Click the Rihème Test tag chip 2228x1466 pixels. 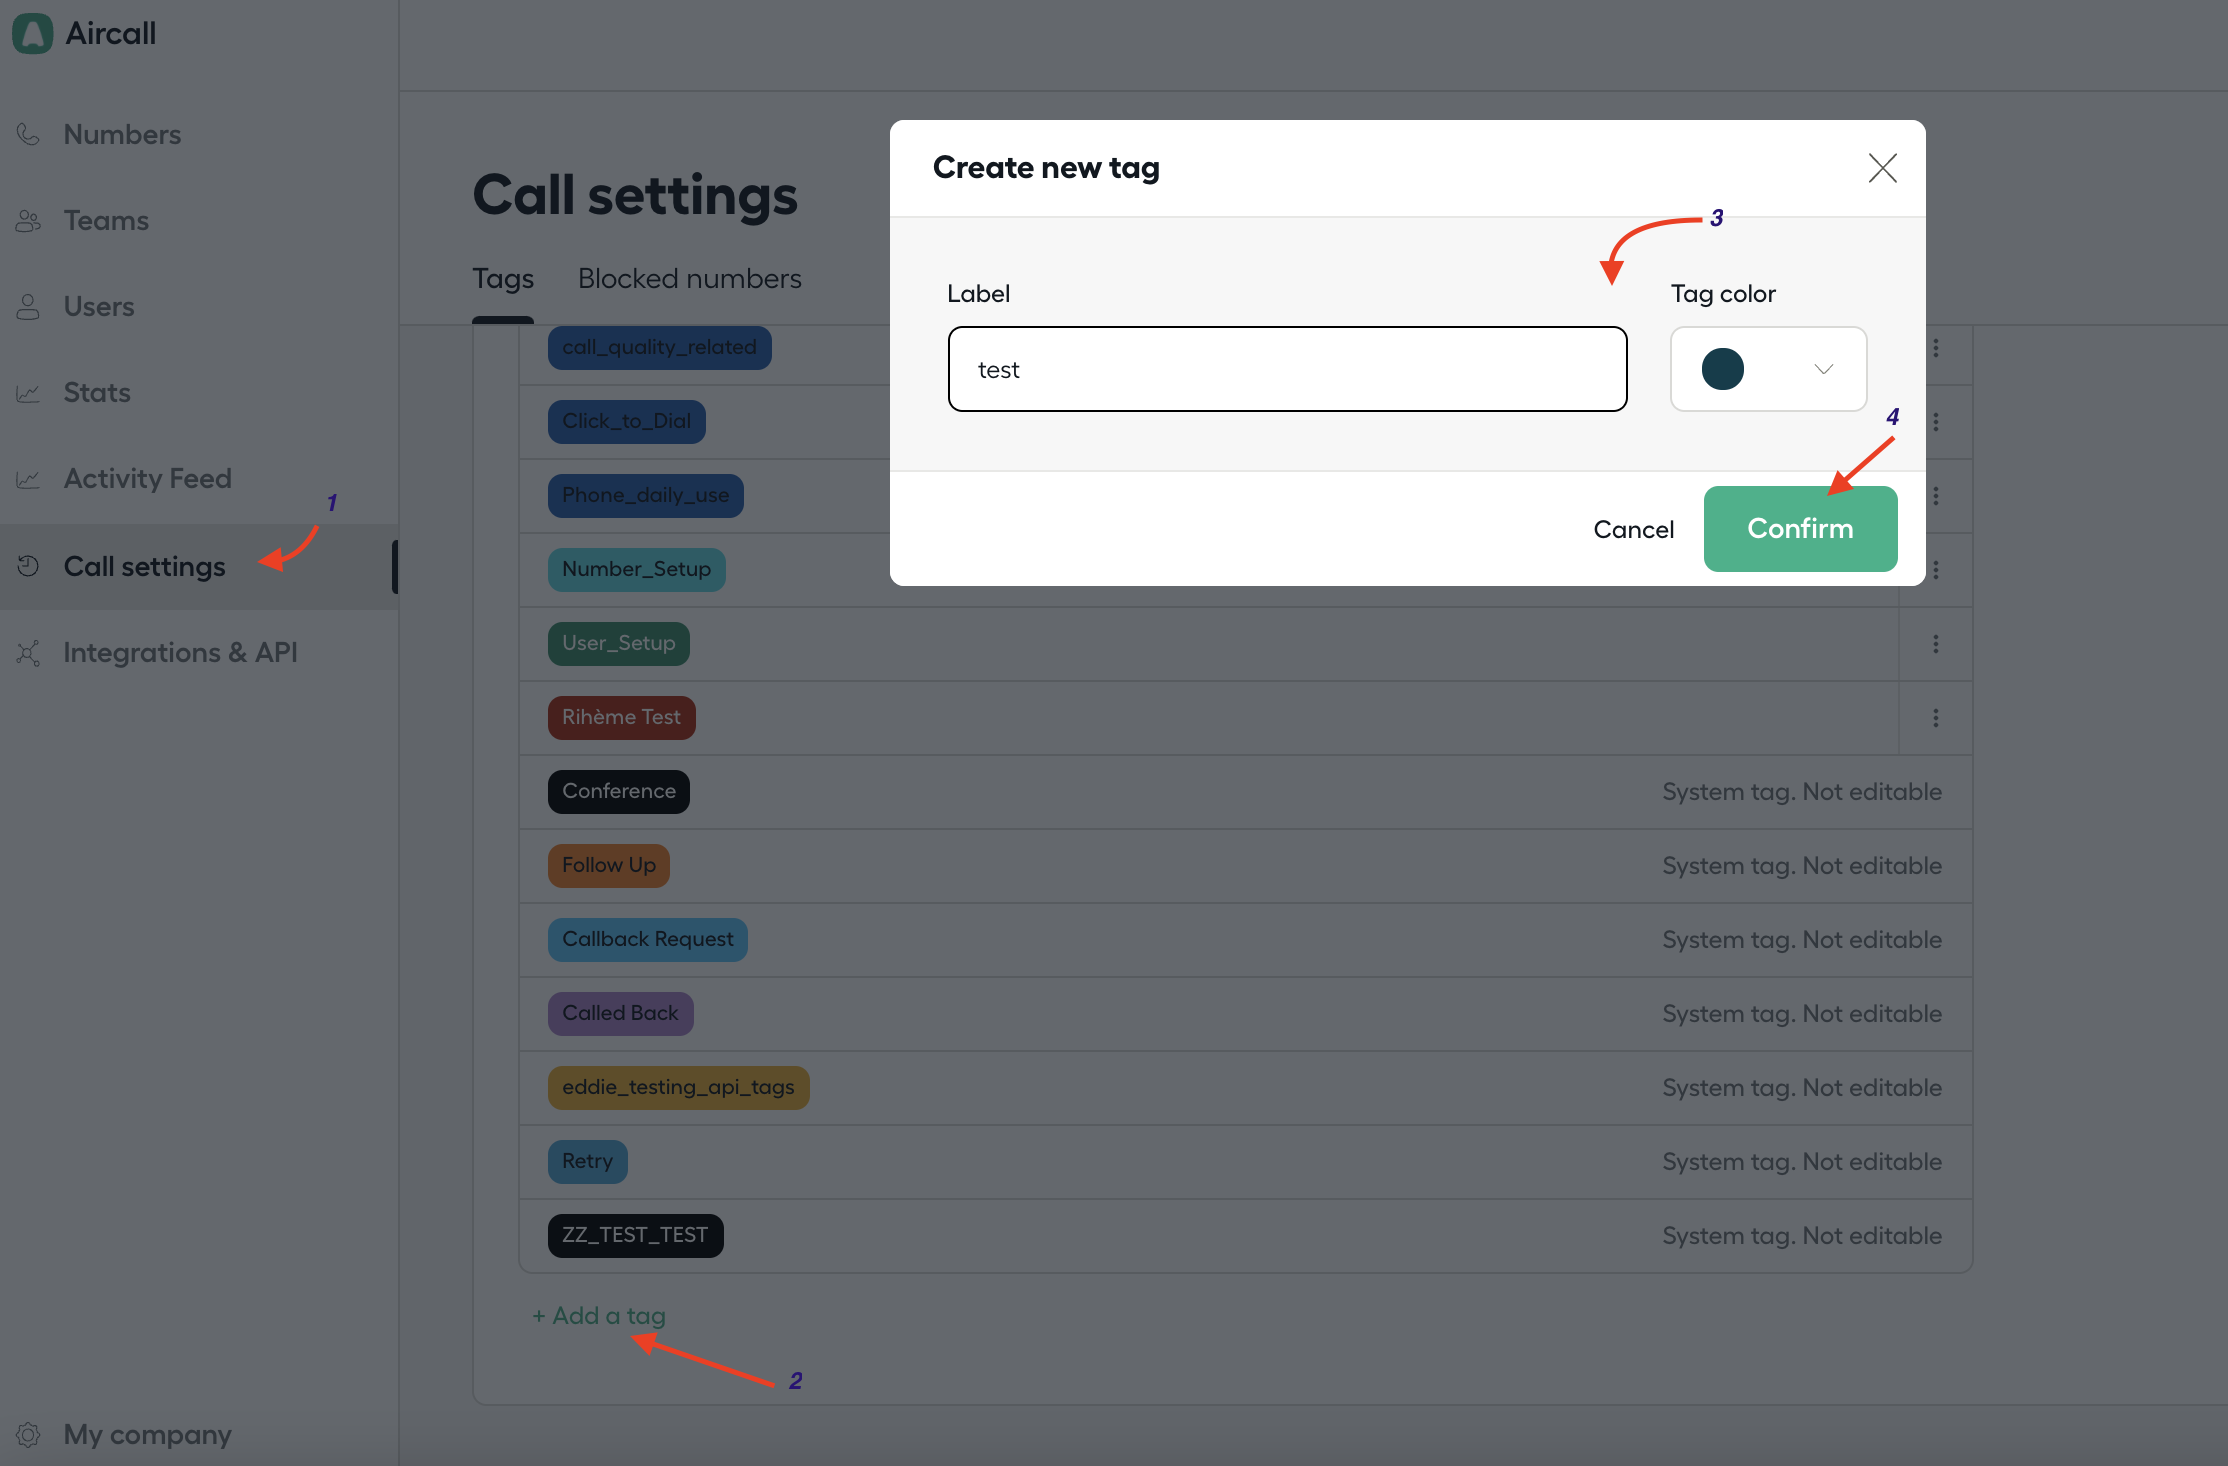point(621,717)
